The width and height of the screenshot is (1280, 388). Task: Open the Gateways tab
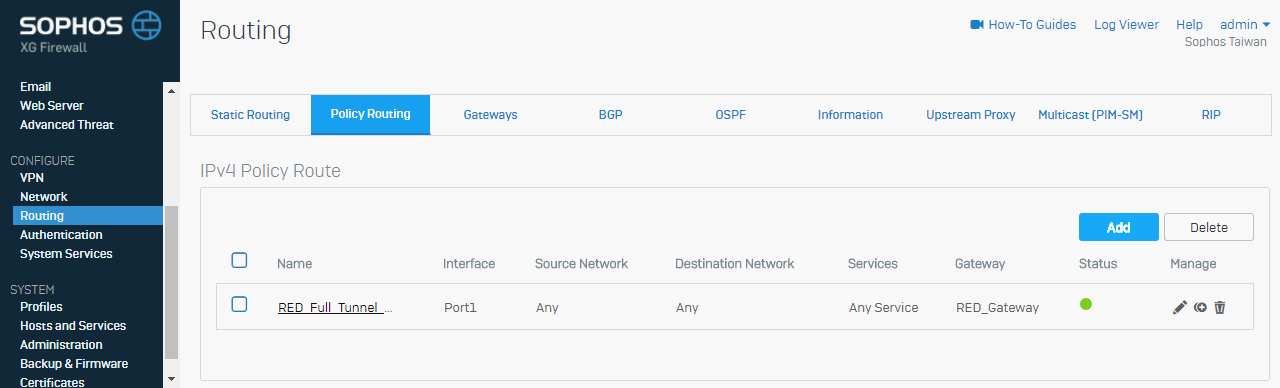coord(490,115)
